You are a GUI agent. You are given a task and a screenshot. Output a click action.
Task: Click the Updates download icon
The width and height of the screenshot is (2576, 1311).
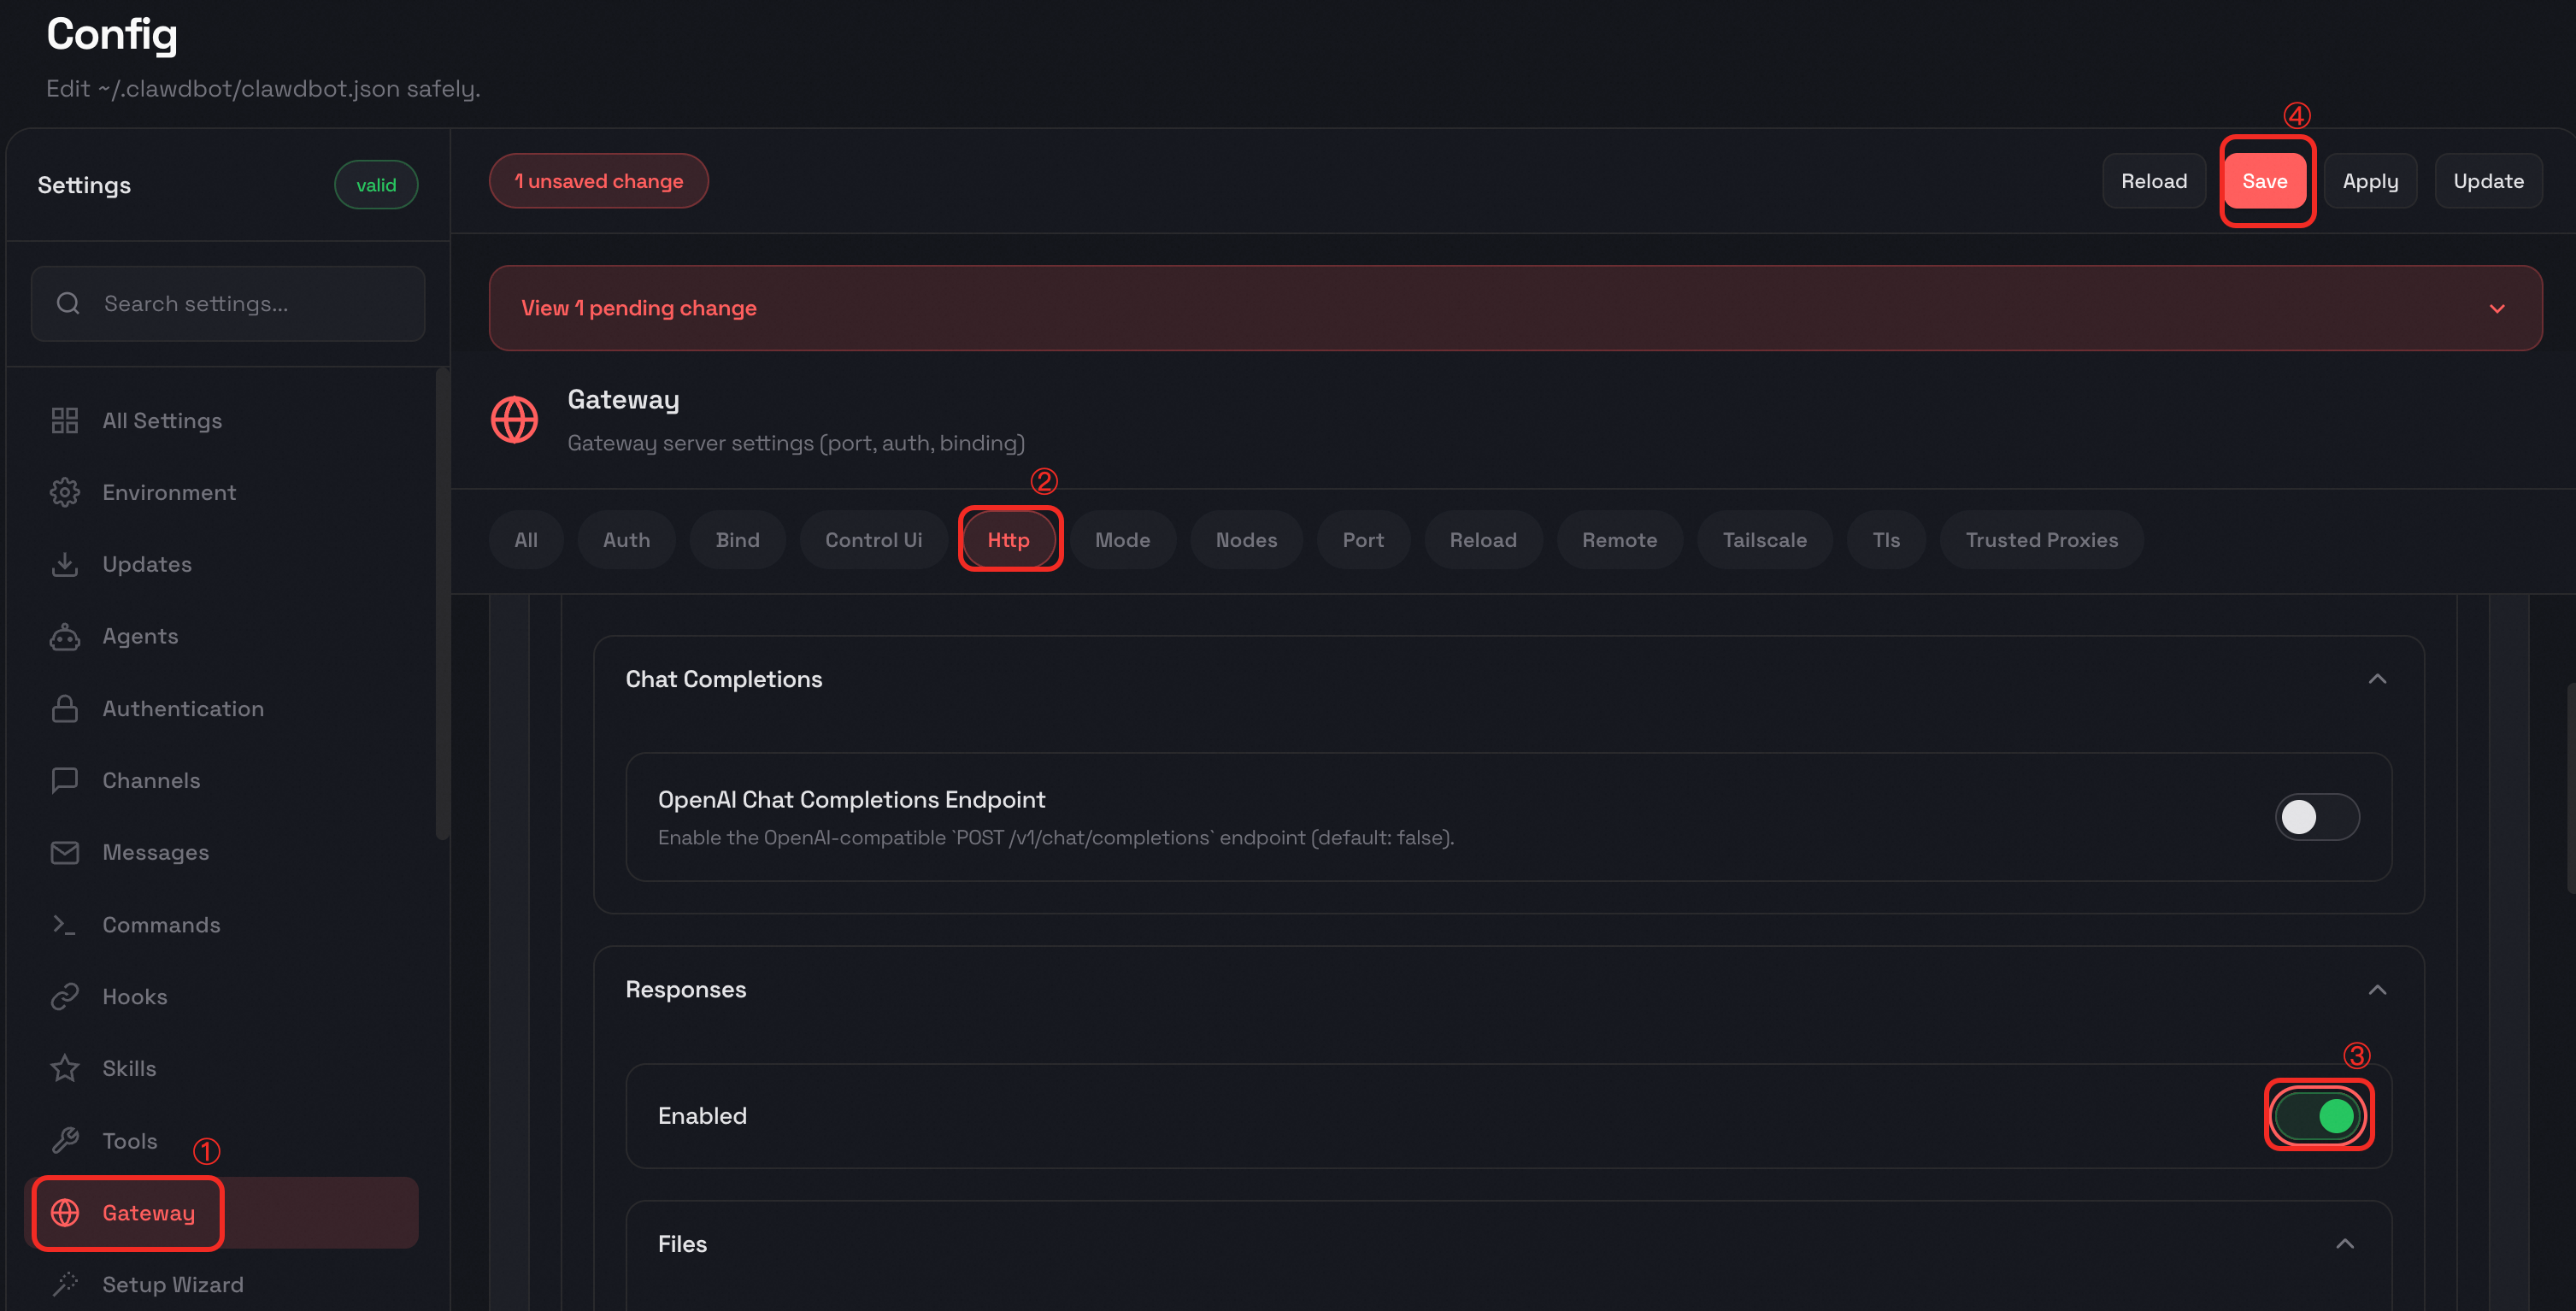tap(65, 564)
